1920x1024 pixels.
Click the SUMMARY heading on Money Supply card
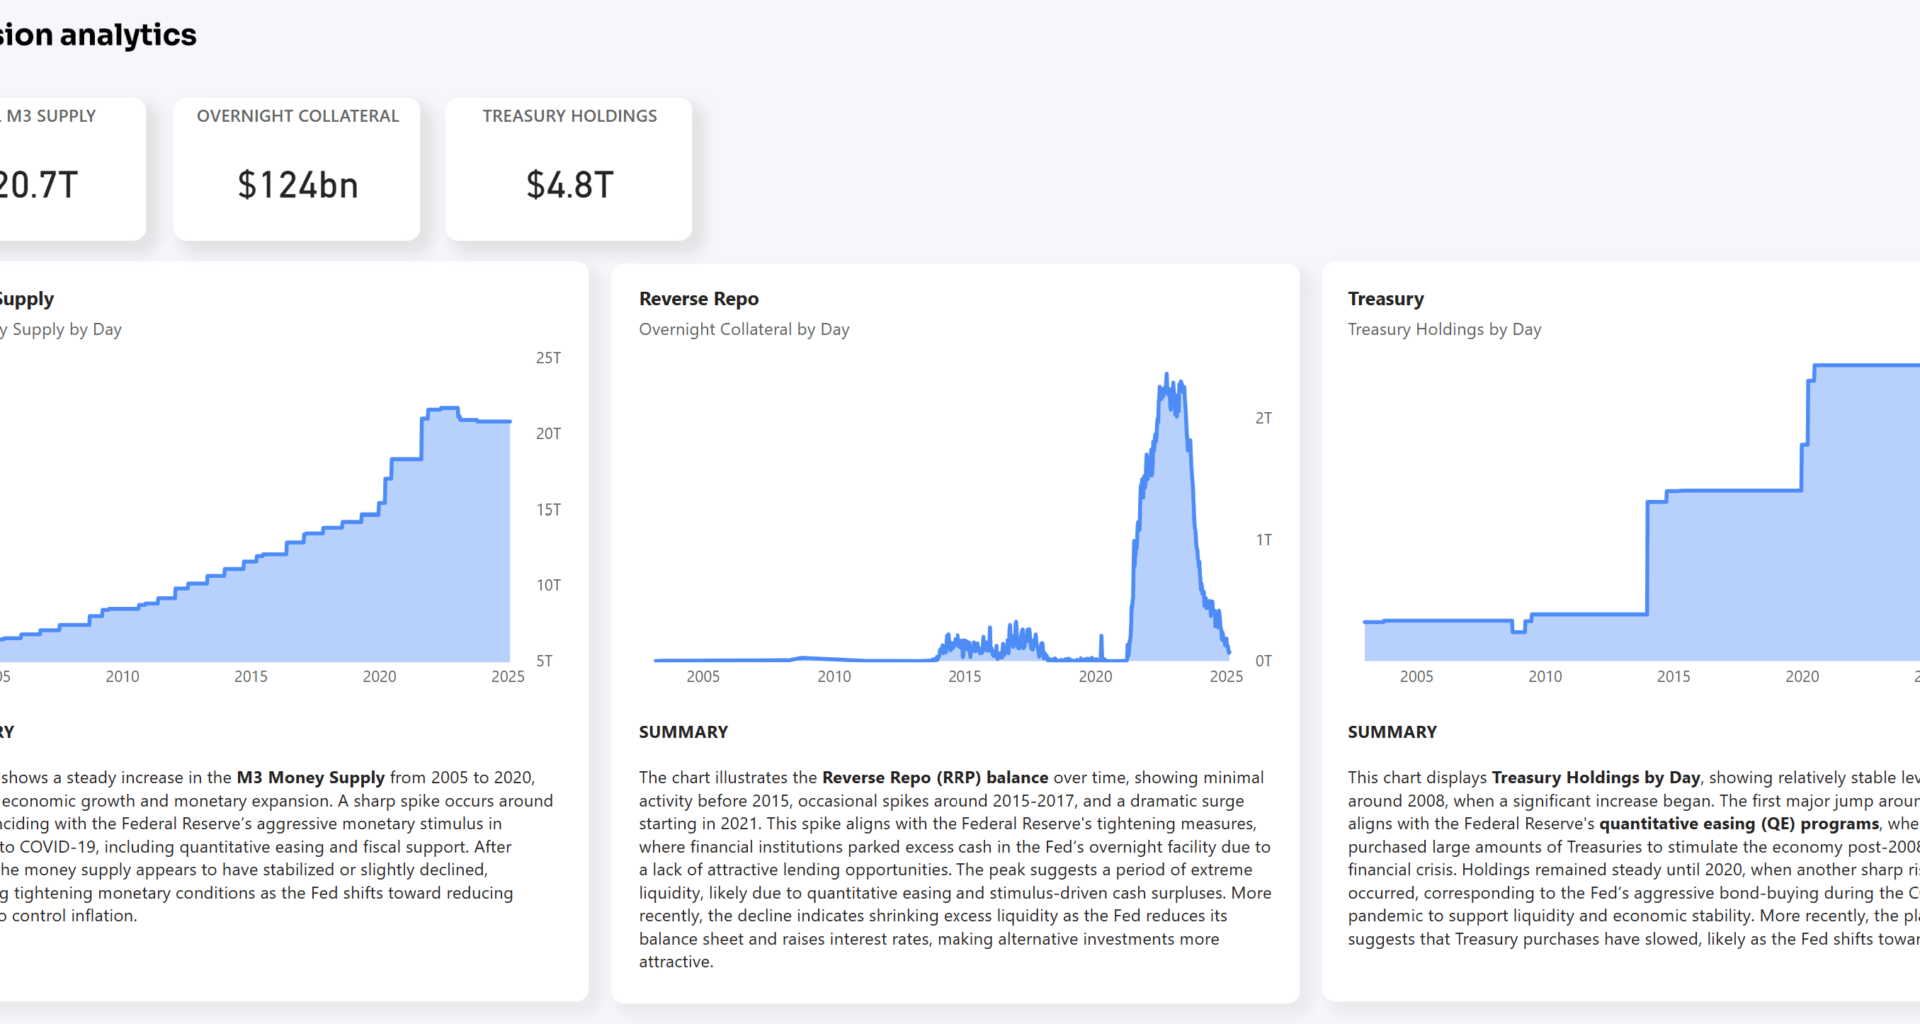(x=8, y=731)
